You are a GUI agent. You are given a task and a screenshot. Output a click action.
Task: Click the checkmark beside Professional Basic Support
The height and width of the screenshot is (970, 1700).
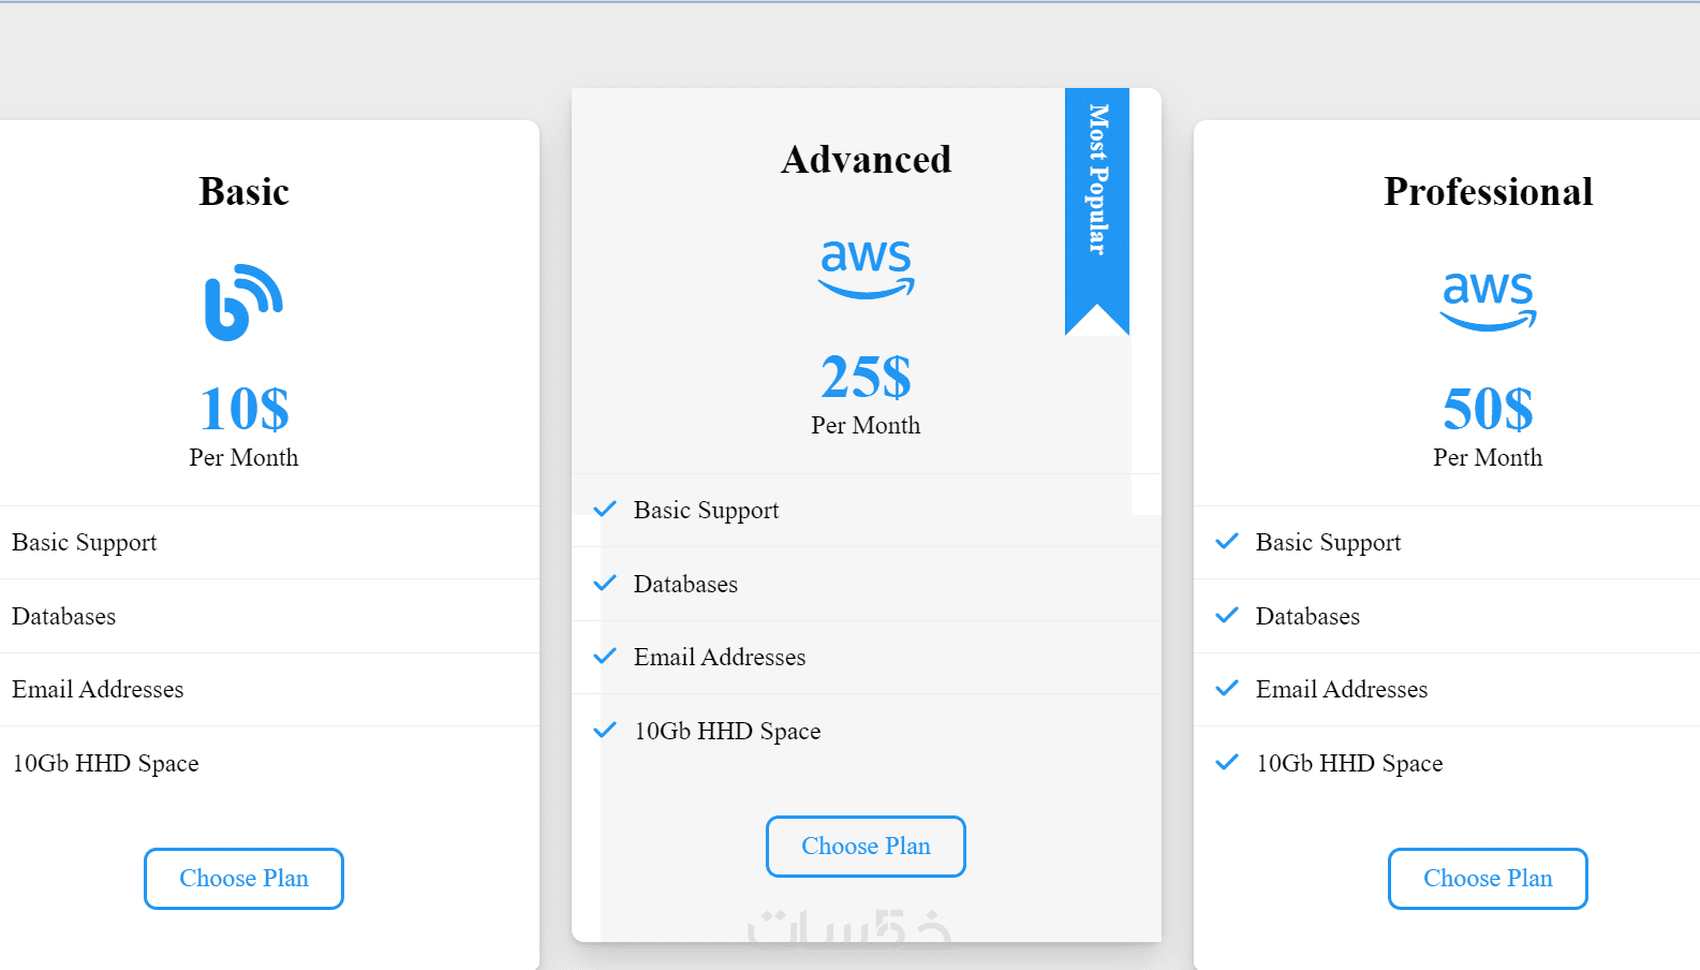1227,541
